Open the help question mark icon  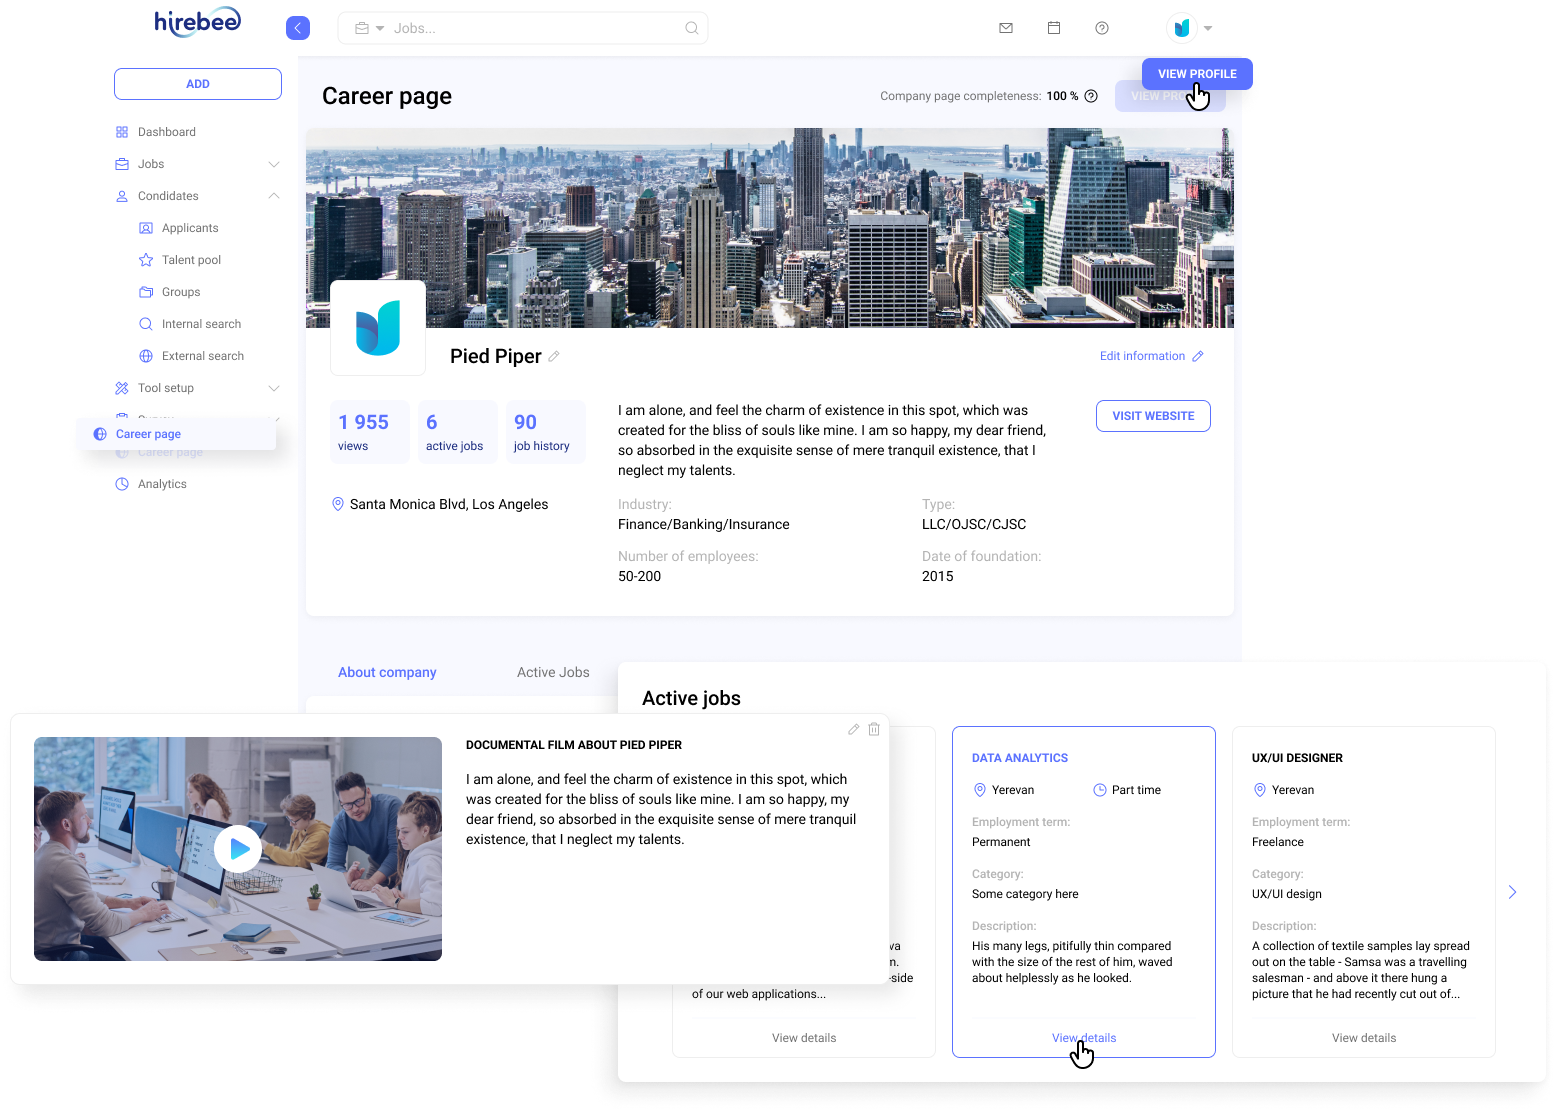coord(1101,28)
